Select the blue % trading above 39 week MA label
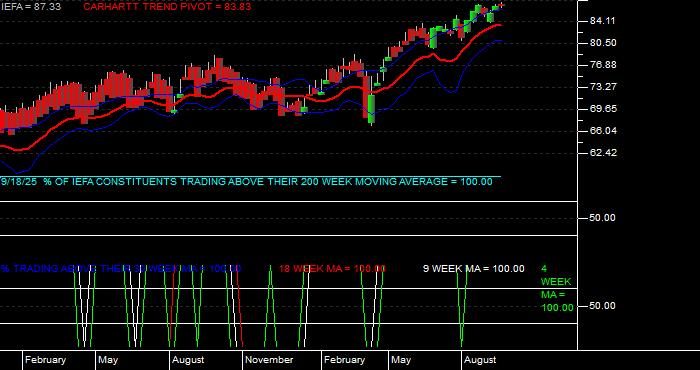The height and width of the screenshot is (370, 700). click(x=121, y=269)
